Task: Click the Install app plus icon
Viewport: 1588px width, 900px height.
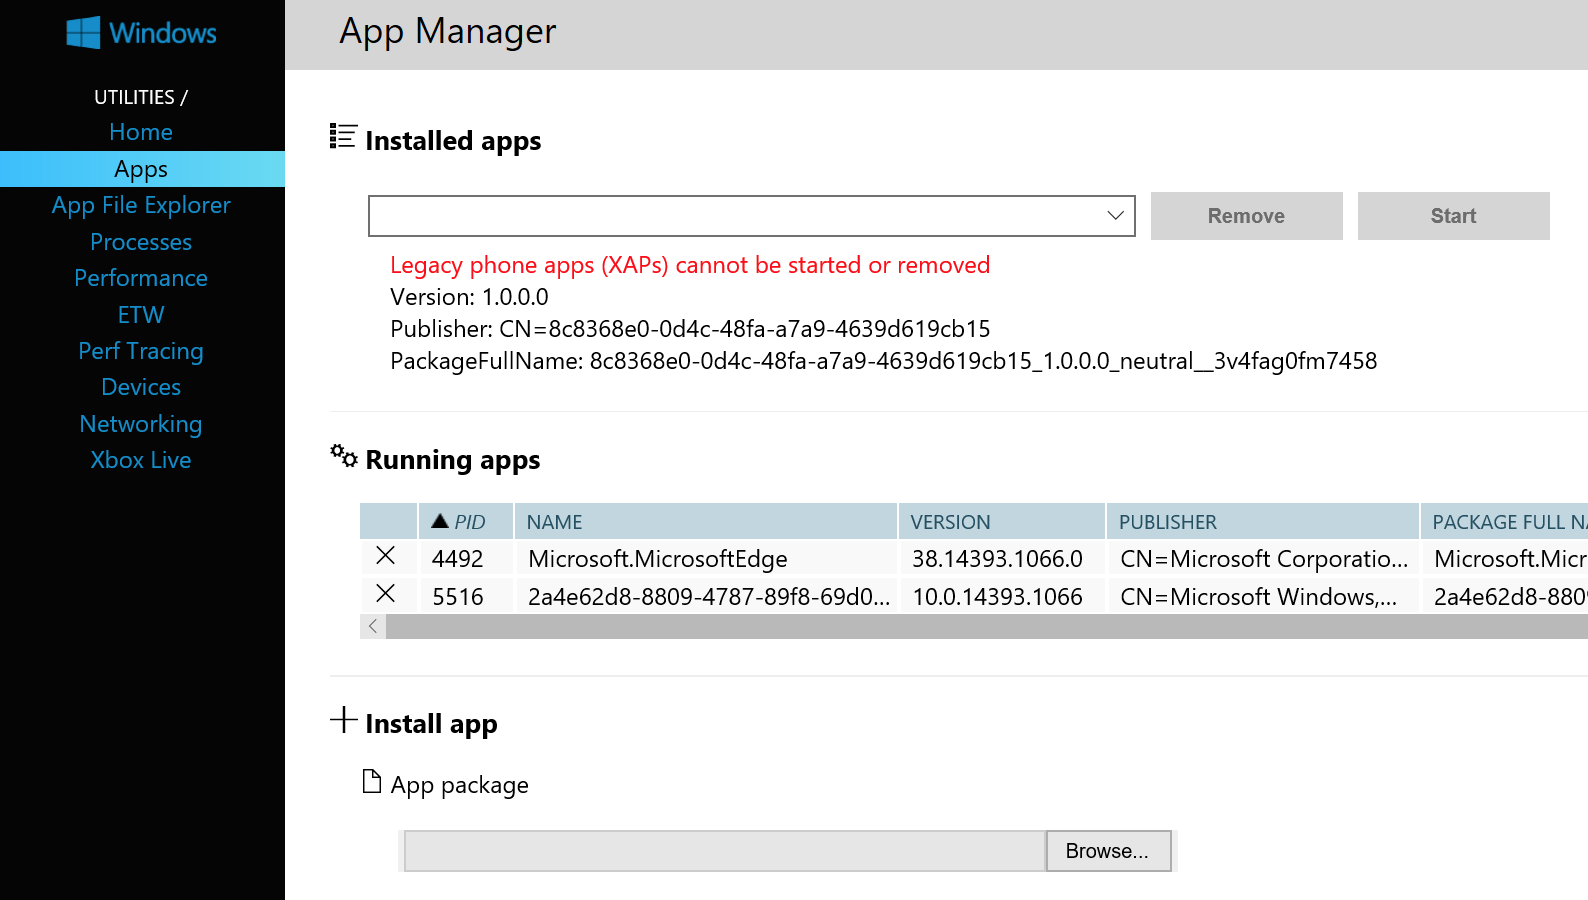Action: click(x=343, y=720)
